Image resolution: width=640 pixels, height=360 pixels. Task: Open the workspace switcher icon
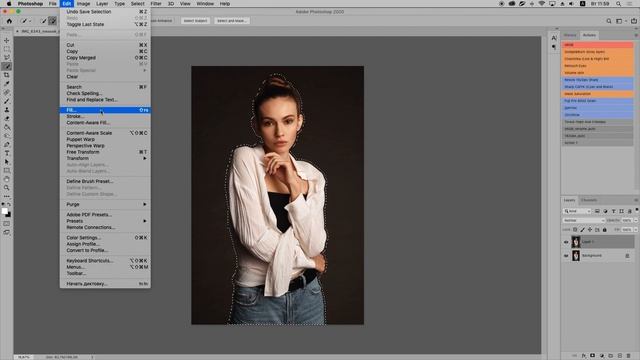point(620,21)
